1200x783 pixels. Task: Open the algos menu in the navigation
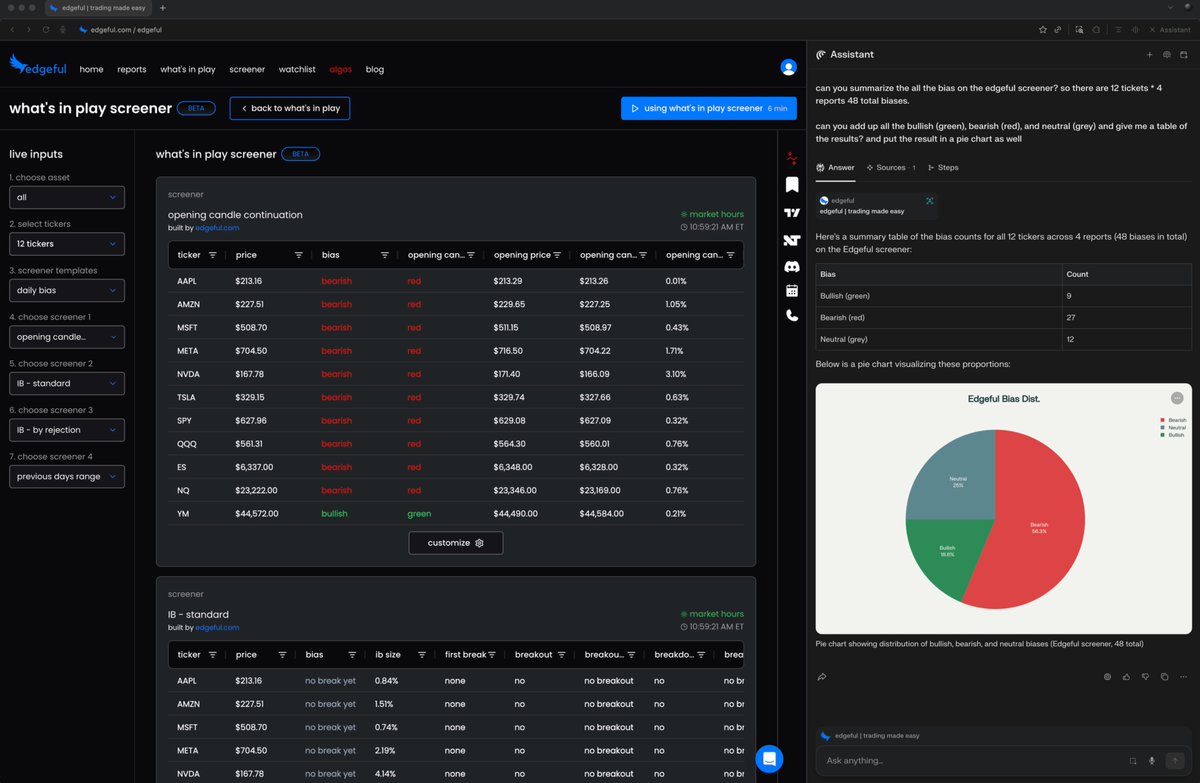[340, 69]
